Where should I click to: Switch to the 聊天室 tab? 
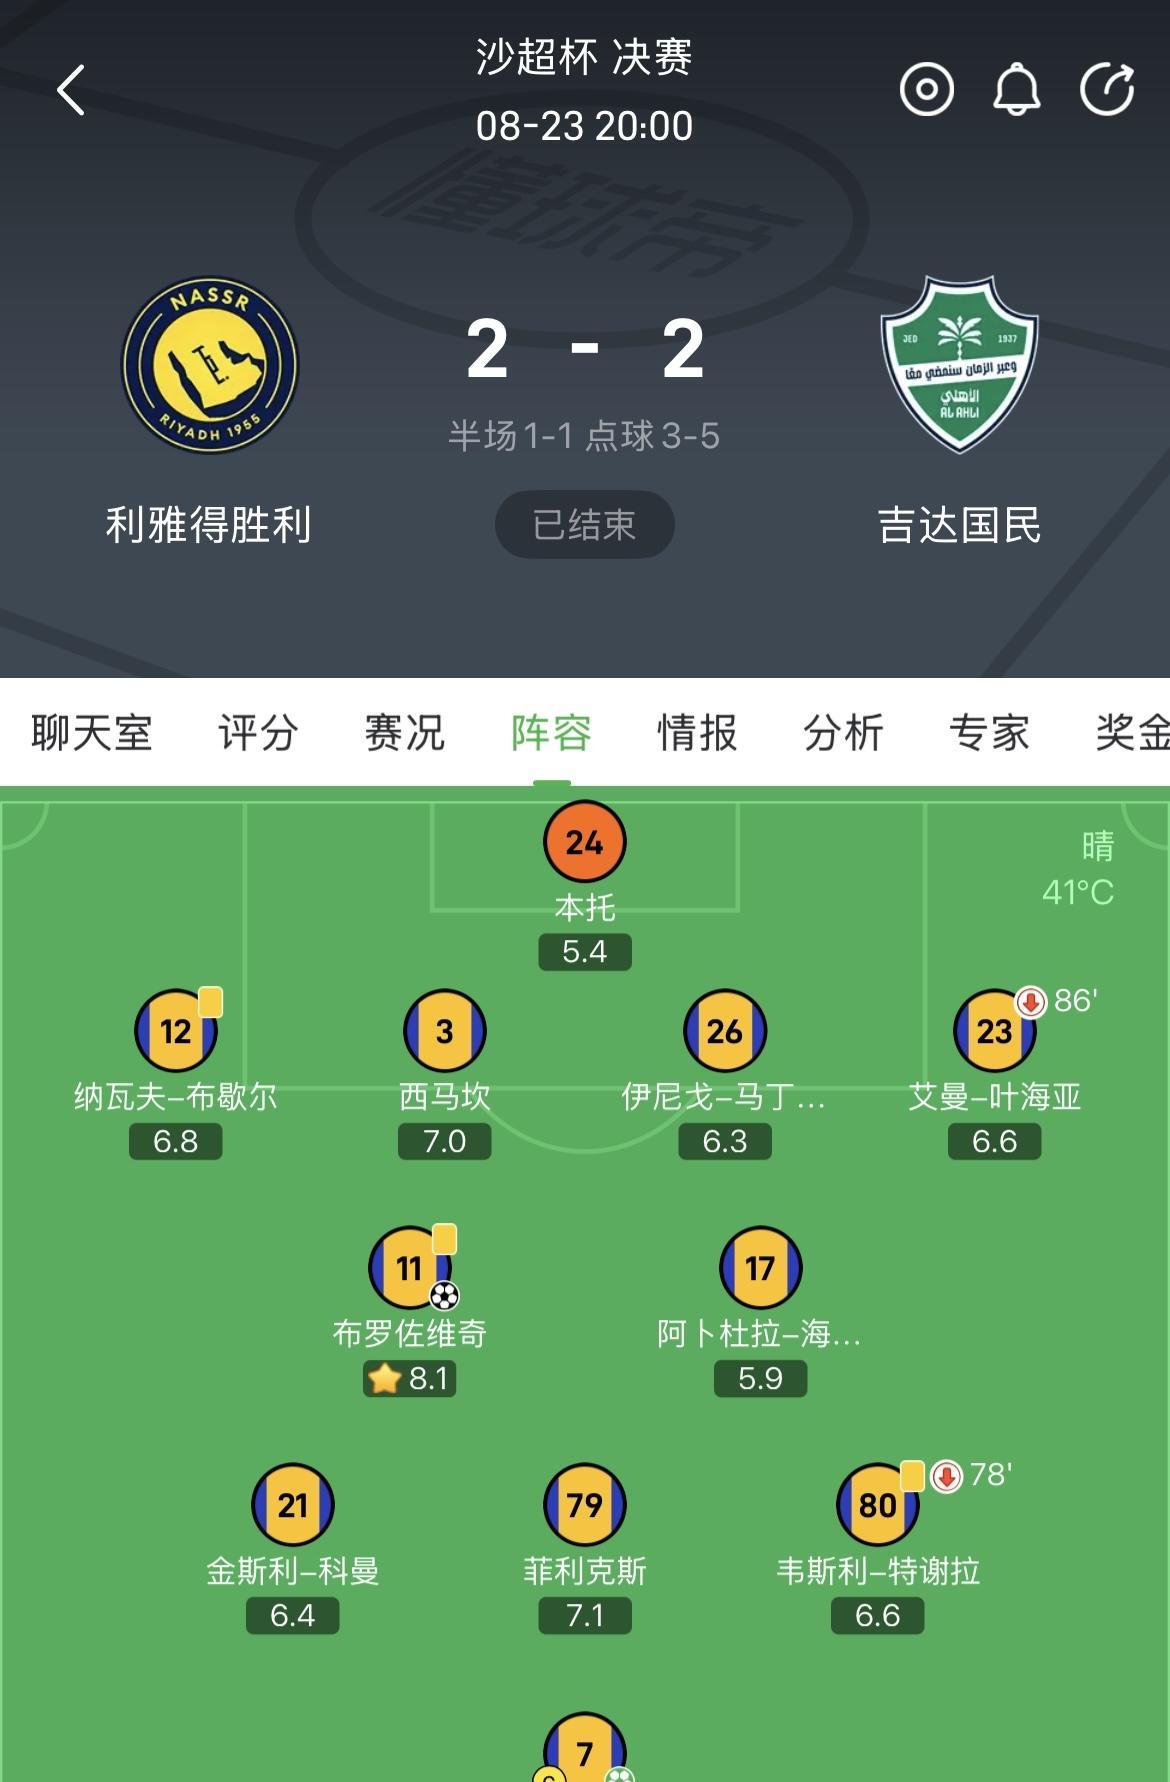91,733
